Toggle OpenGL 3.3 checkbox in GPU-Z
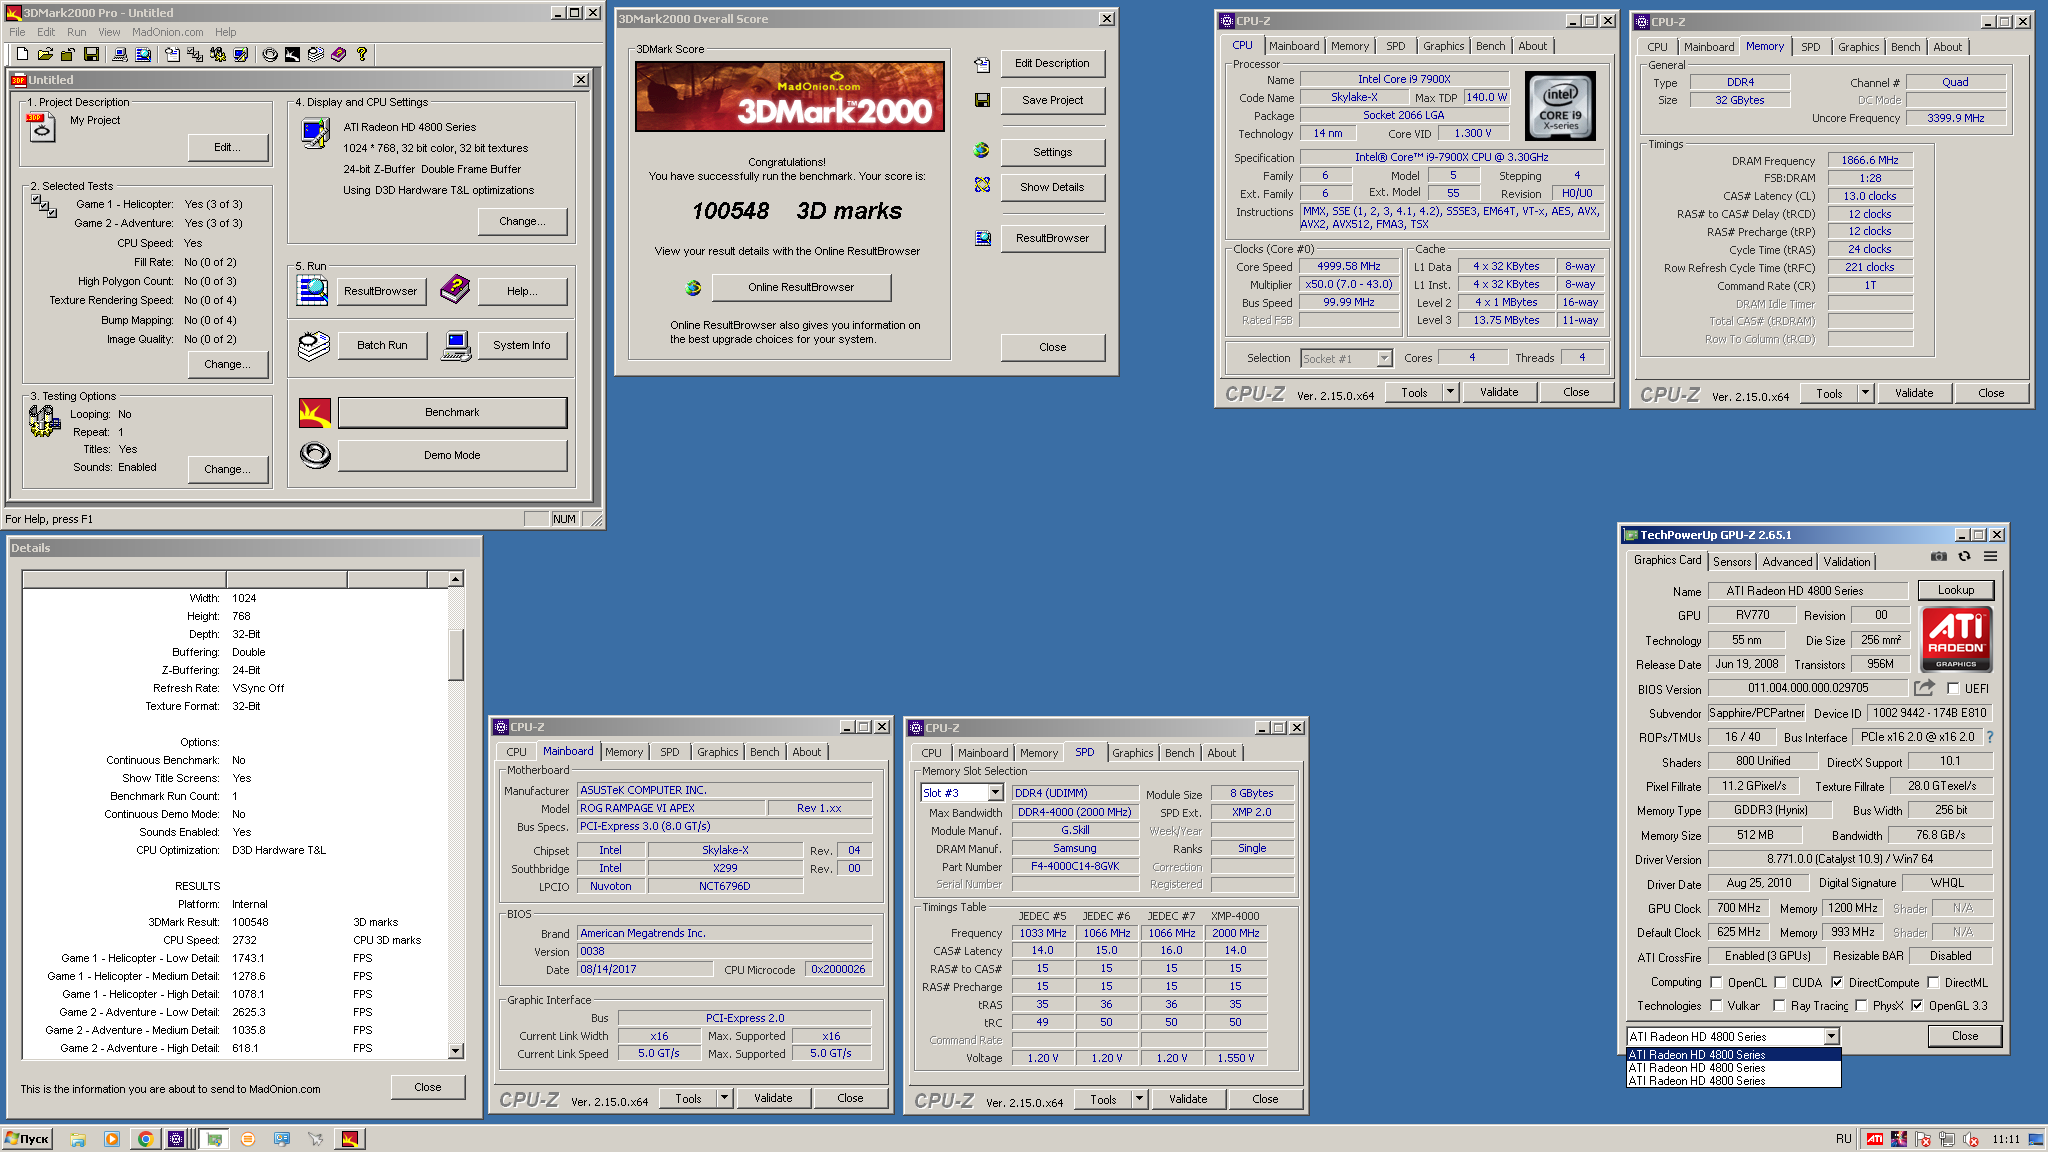 coord(1917,1006)
